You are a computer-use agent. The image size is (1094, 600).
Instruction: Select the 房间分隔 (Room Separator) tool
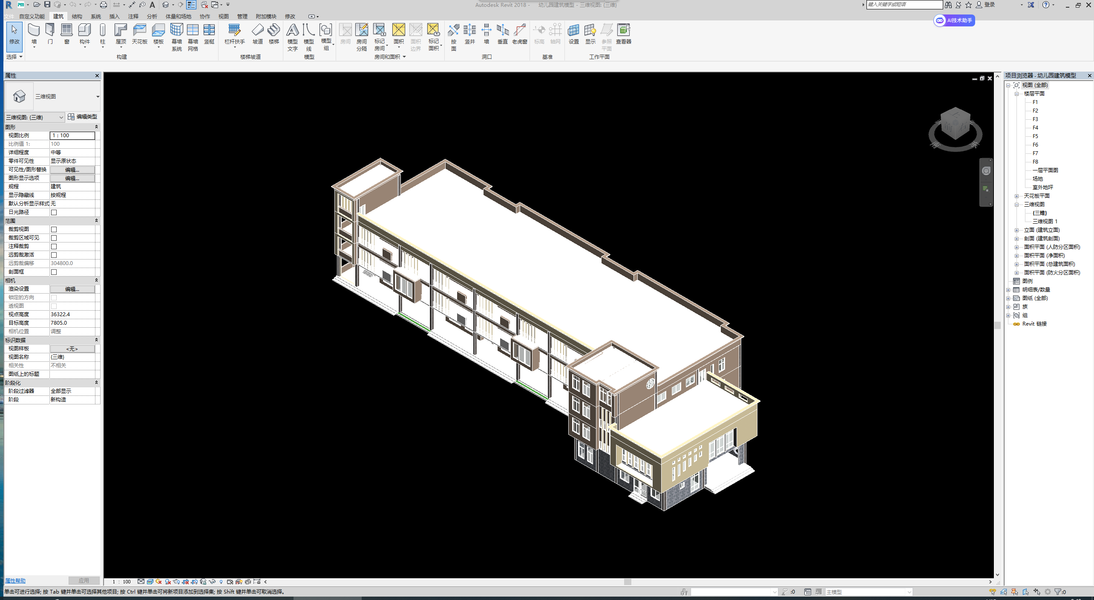pos(361,36)
